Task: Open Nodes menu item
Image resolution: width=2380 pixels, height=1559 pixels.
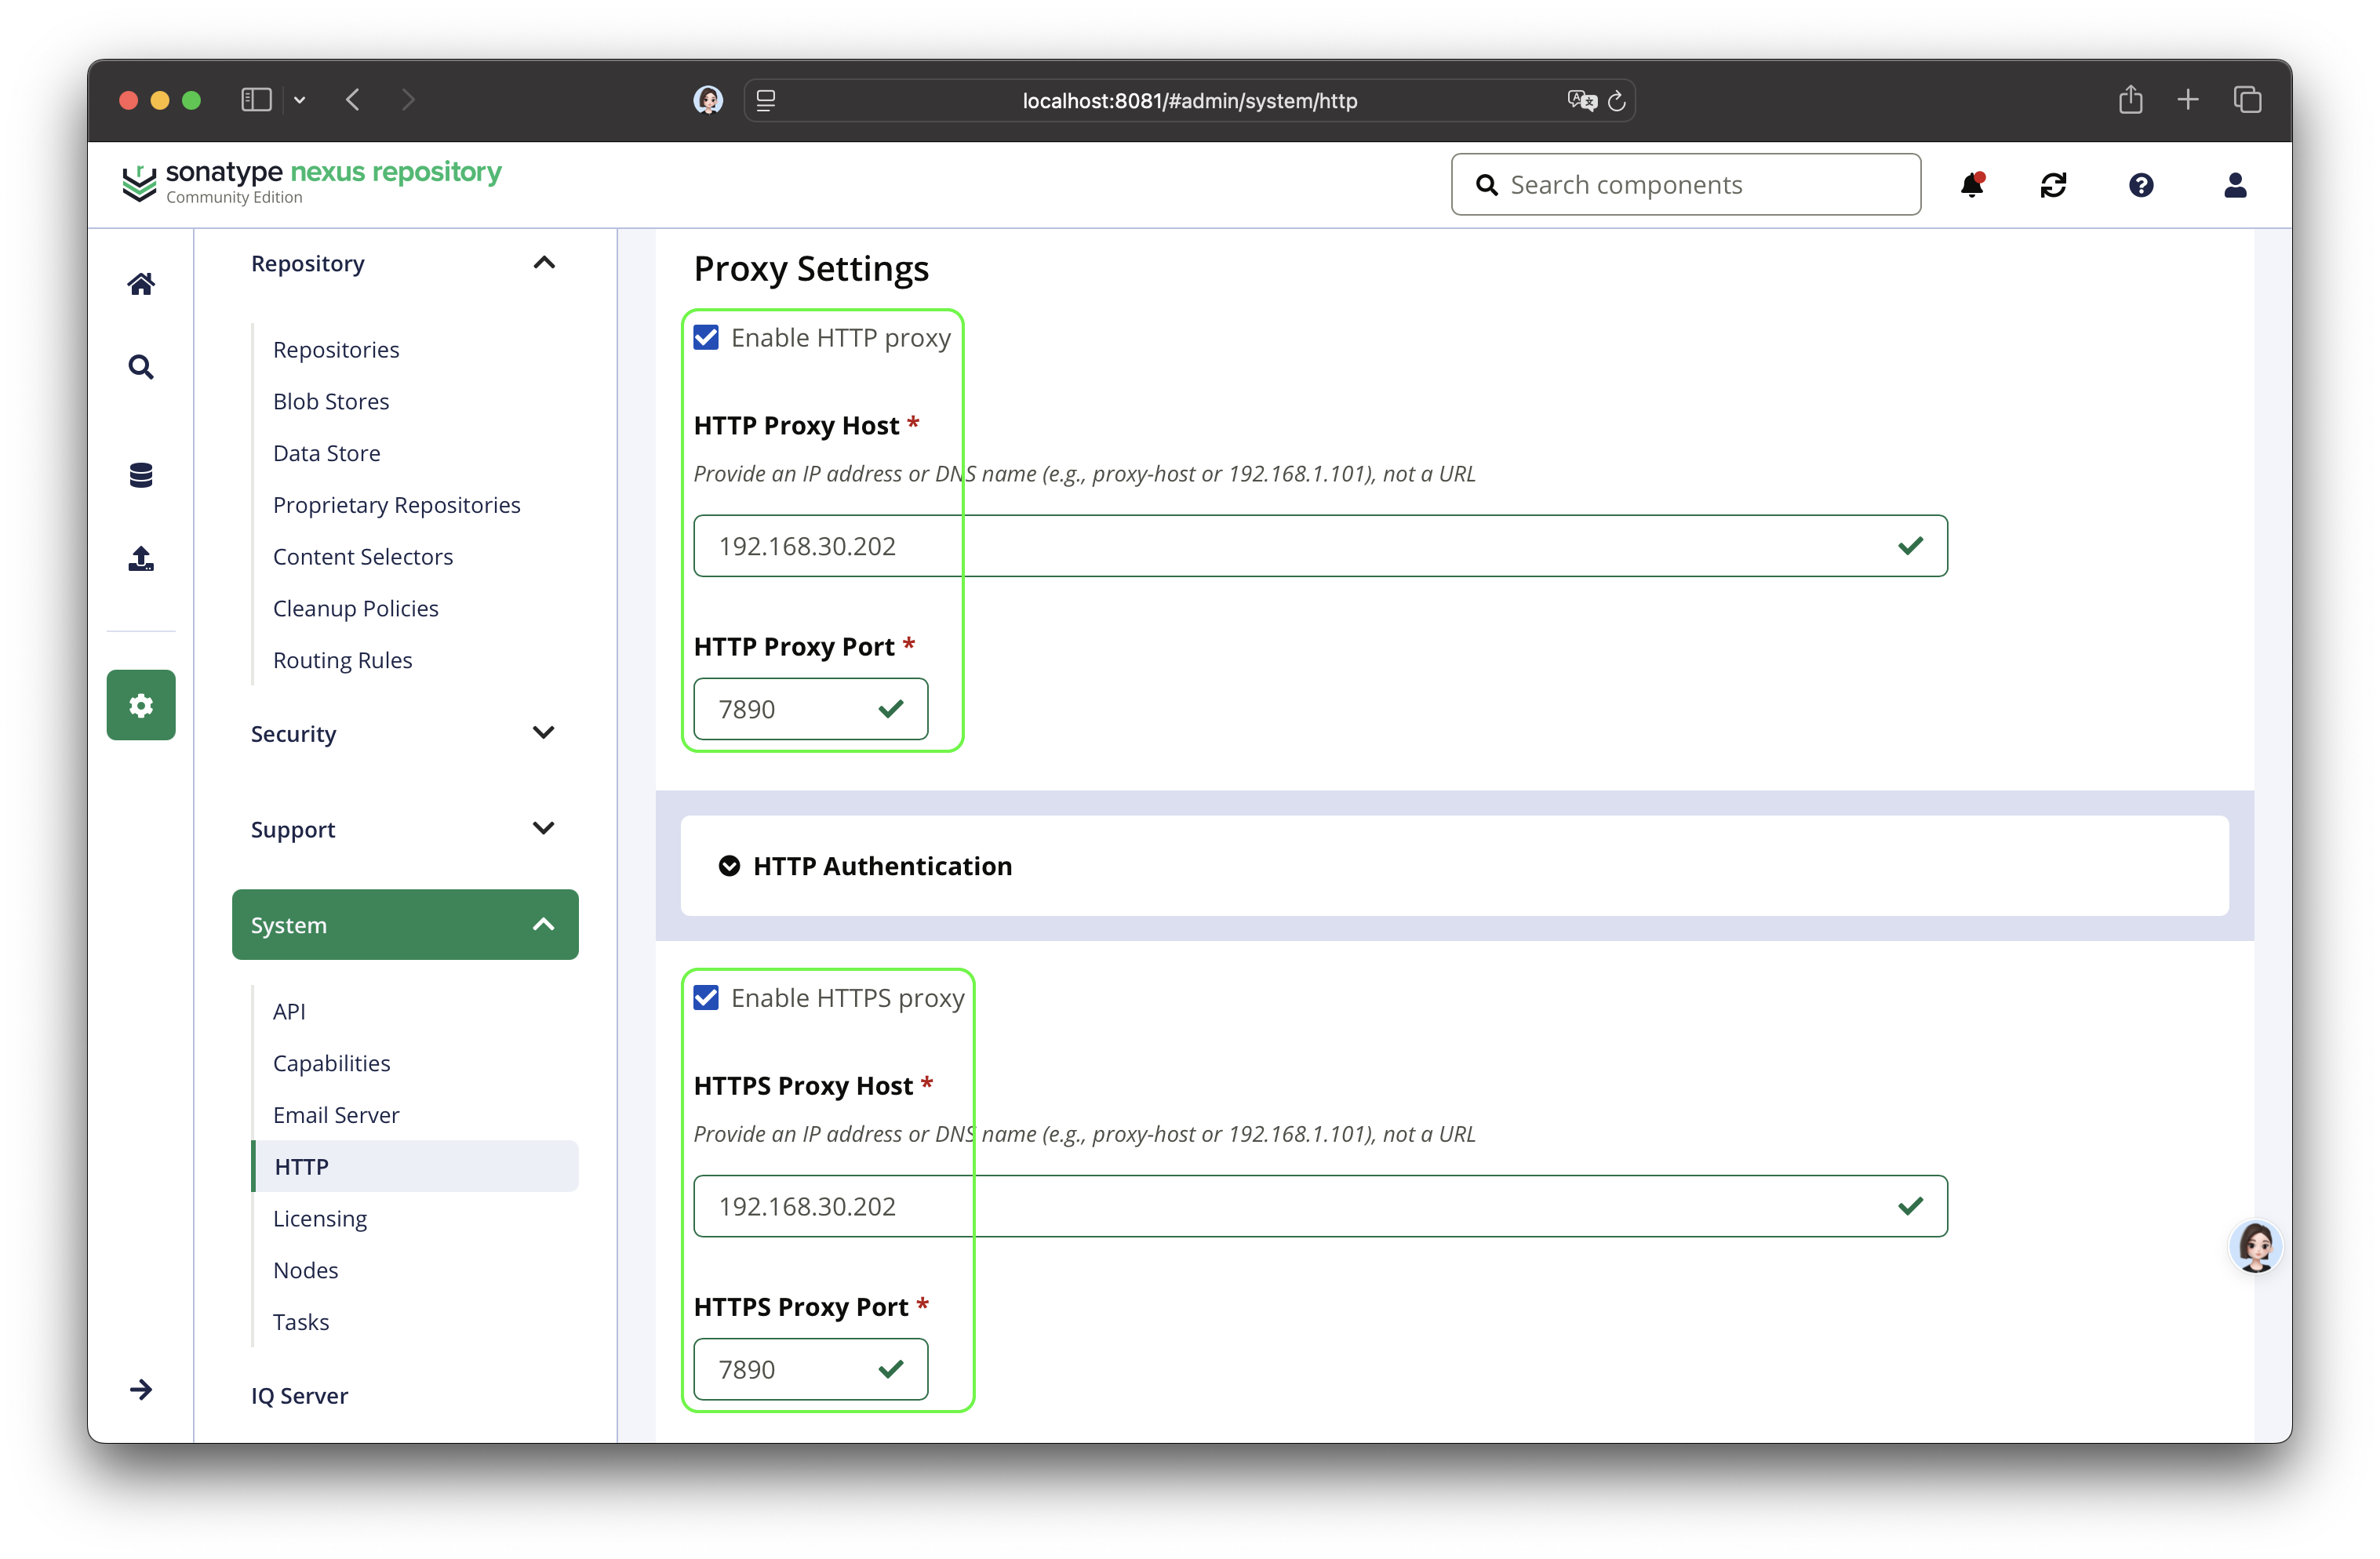Action: pyautogui.click(x=306, y=1270)
